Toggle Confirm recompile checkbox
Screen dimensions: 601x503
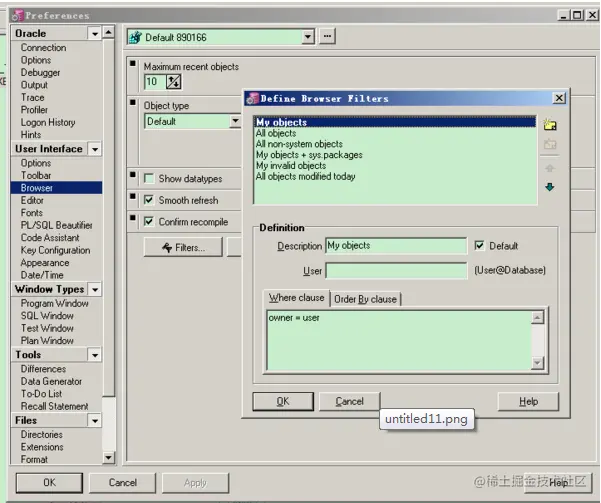(149, 221)
